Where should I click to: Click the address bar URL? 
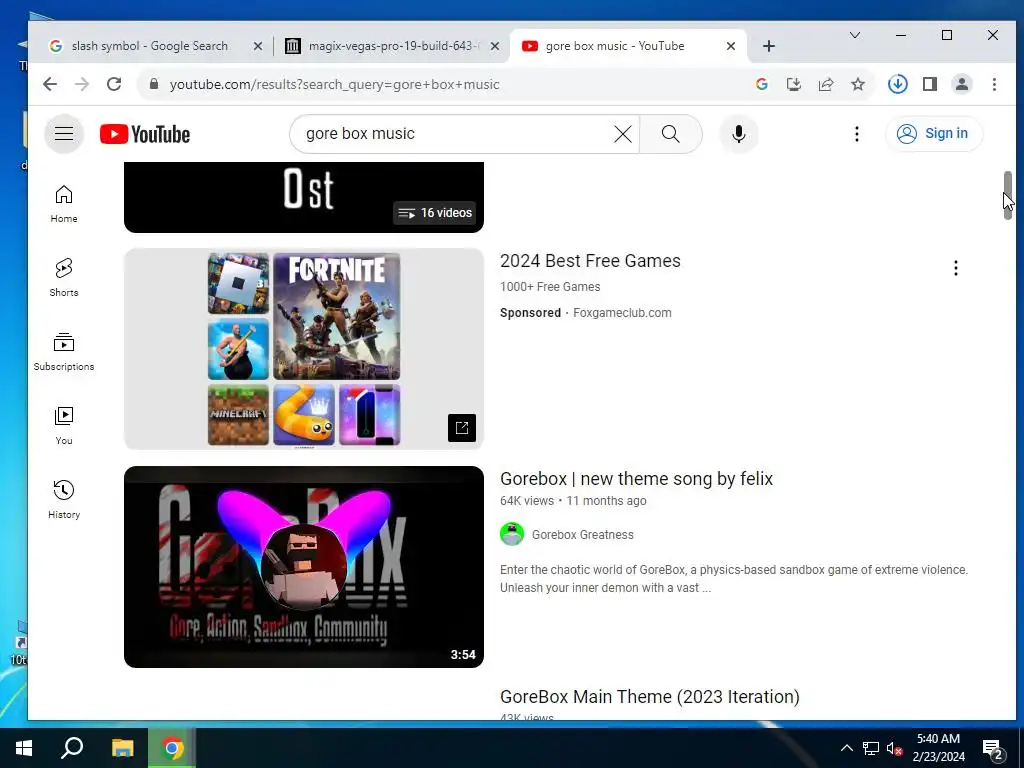[334, 84]
